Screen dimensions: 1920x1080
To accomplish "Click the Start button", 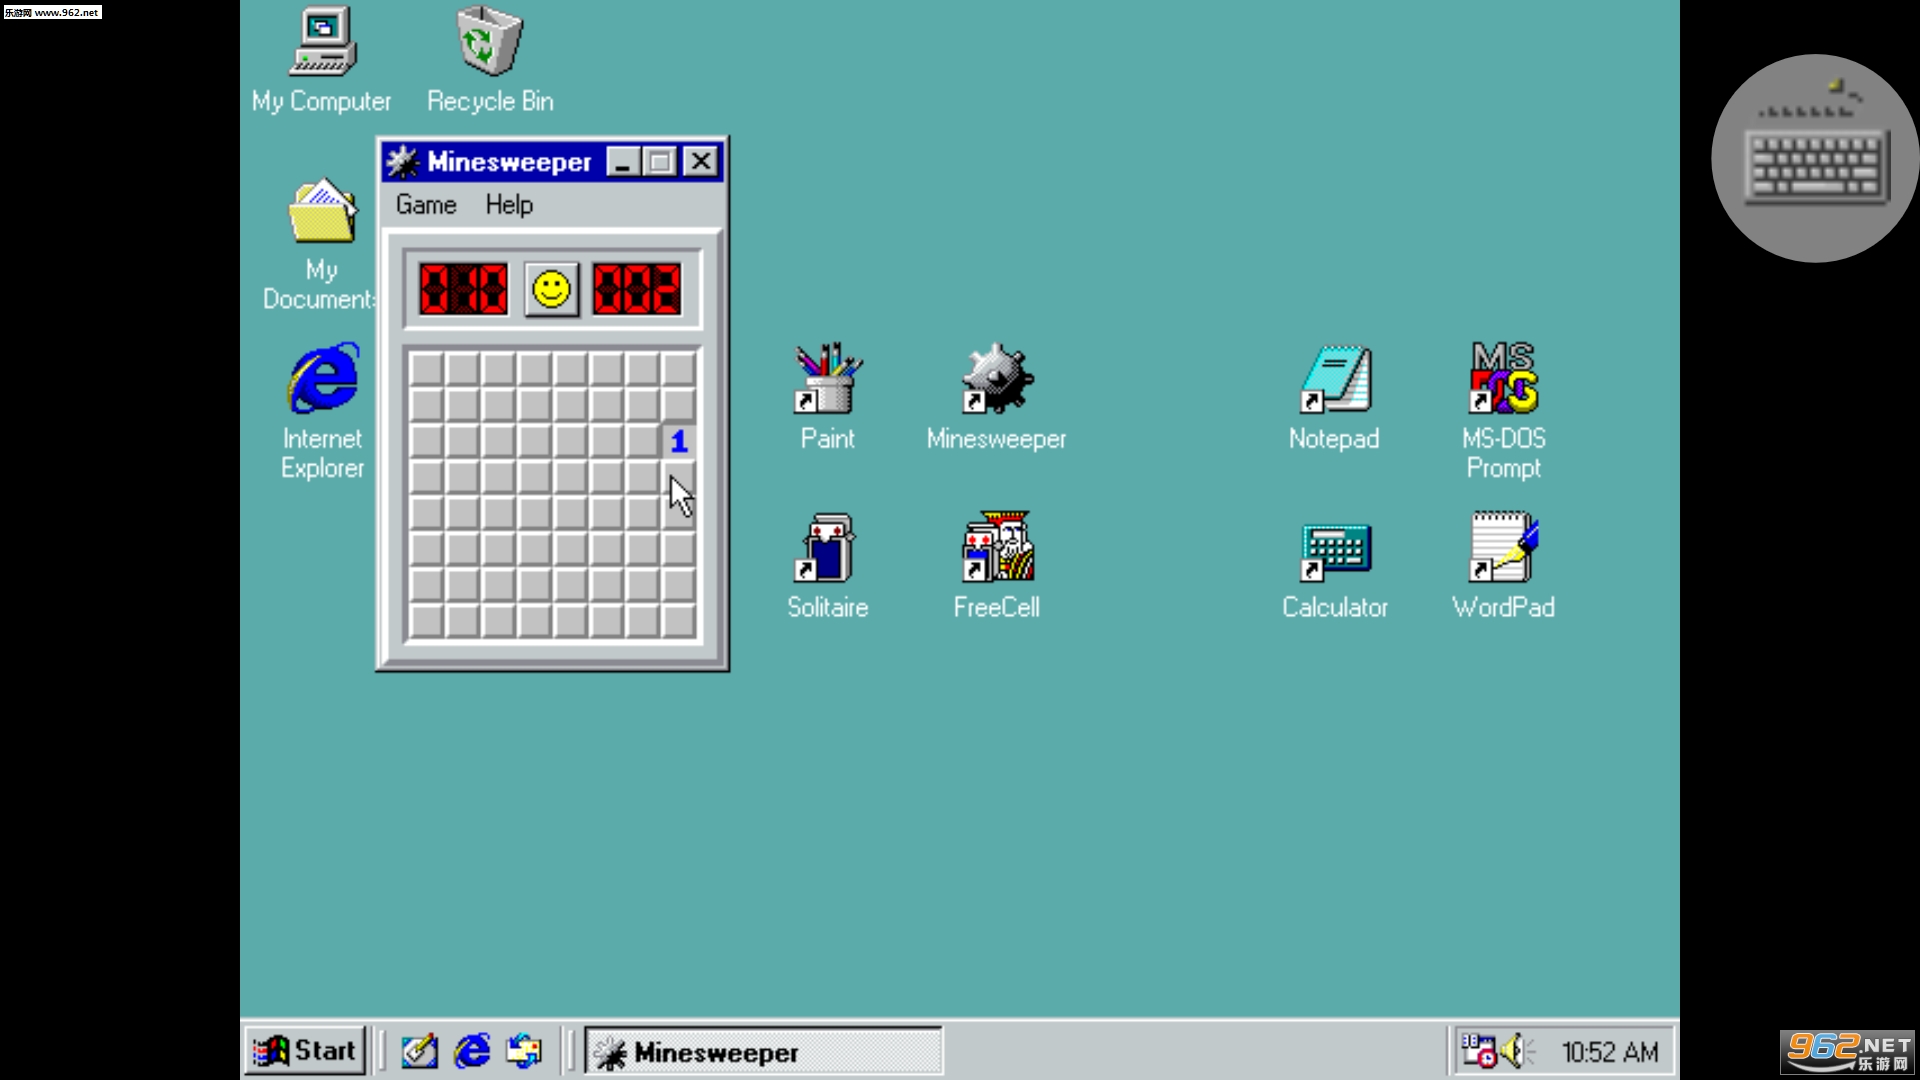I will [x=306, y=1051].
